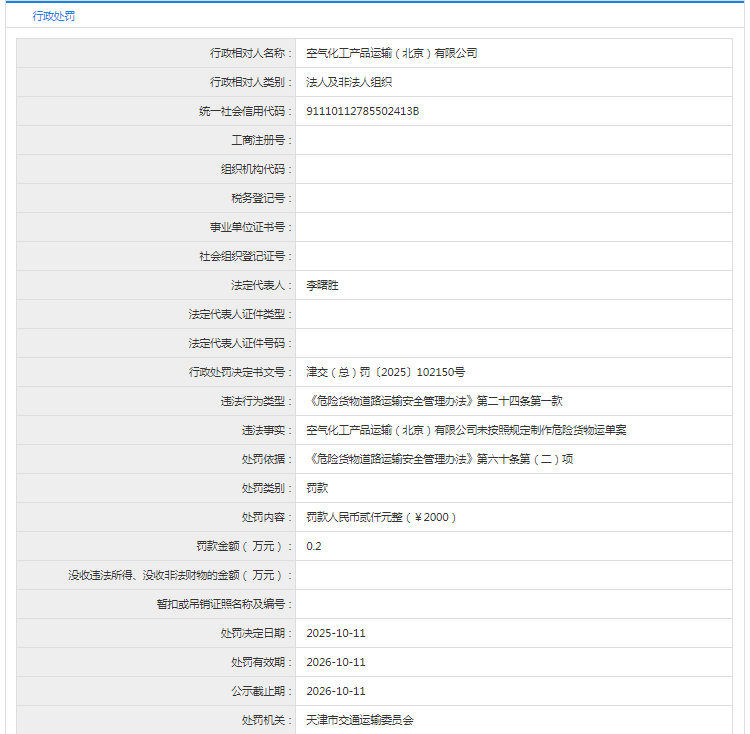Click the 公示截止期 date 2026-10-11
Image resolution: width=750 pixels, height=734 pixels.
tap(336, 691)
